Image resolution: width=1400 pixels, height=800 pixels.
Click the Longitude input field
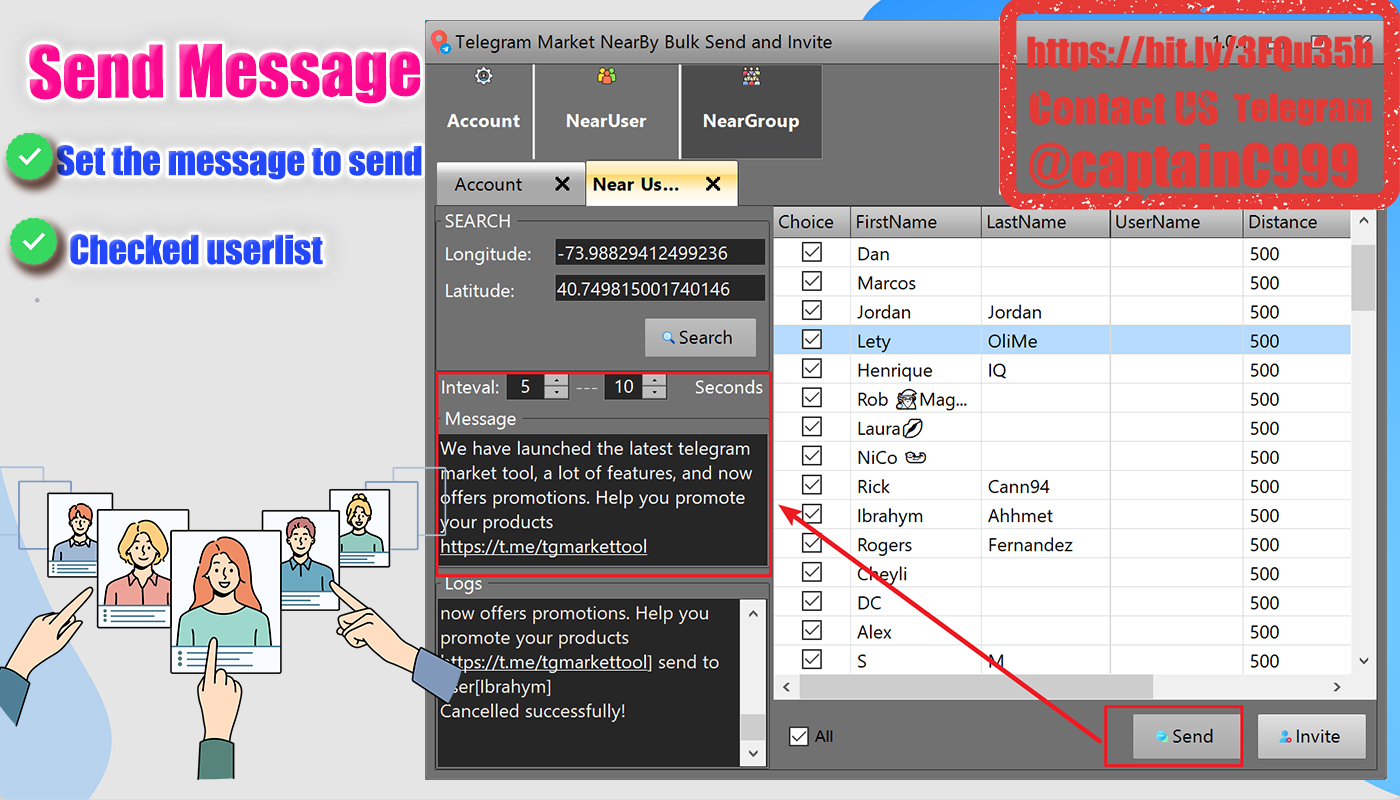(x=660, y=253)
